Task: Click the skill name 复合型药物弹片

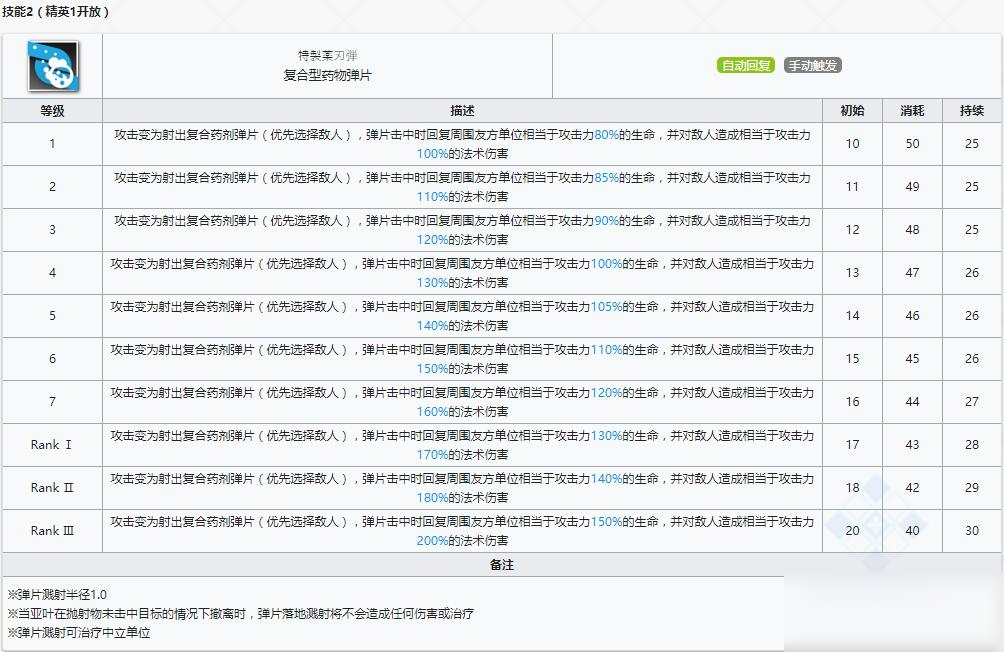Action: (x=327, y=75)
